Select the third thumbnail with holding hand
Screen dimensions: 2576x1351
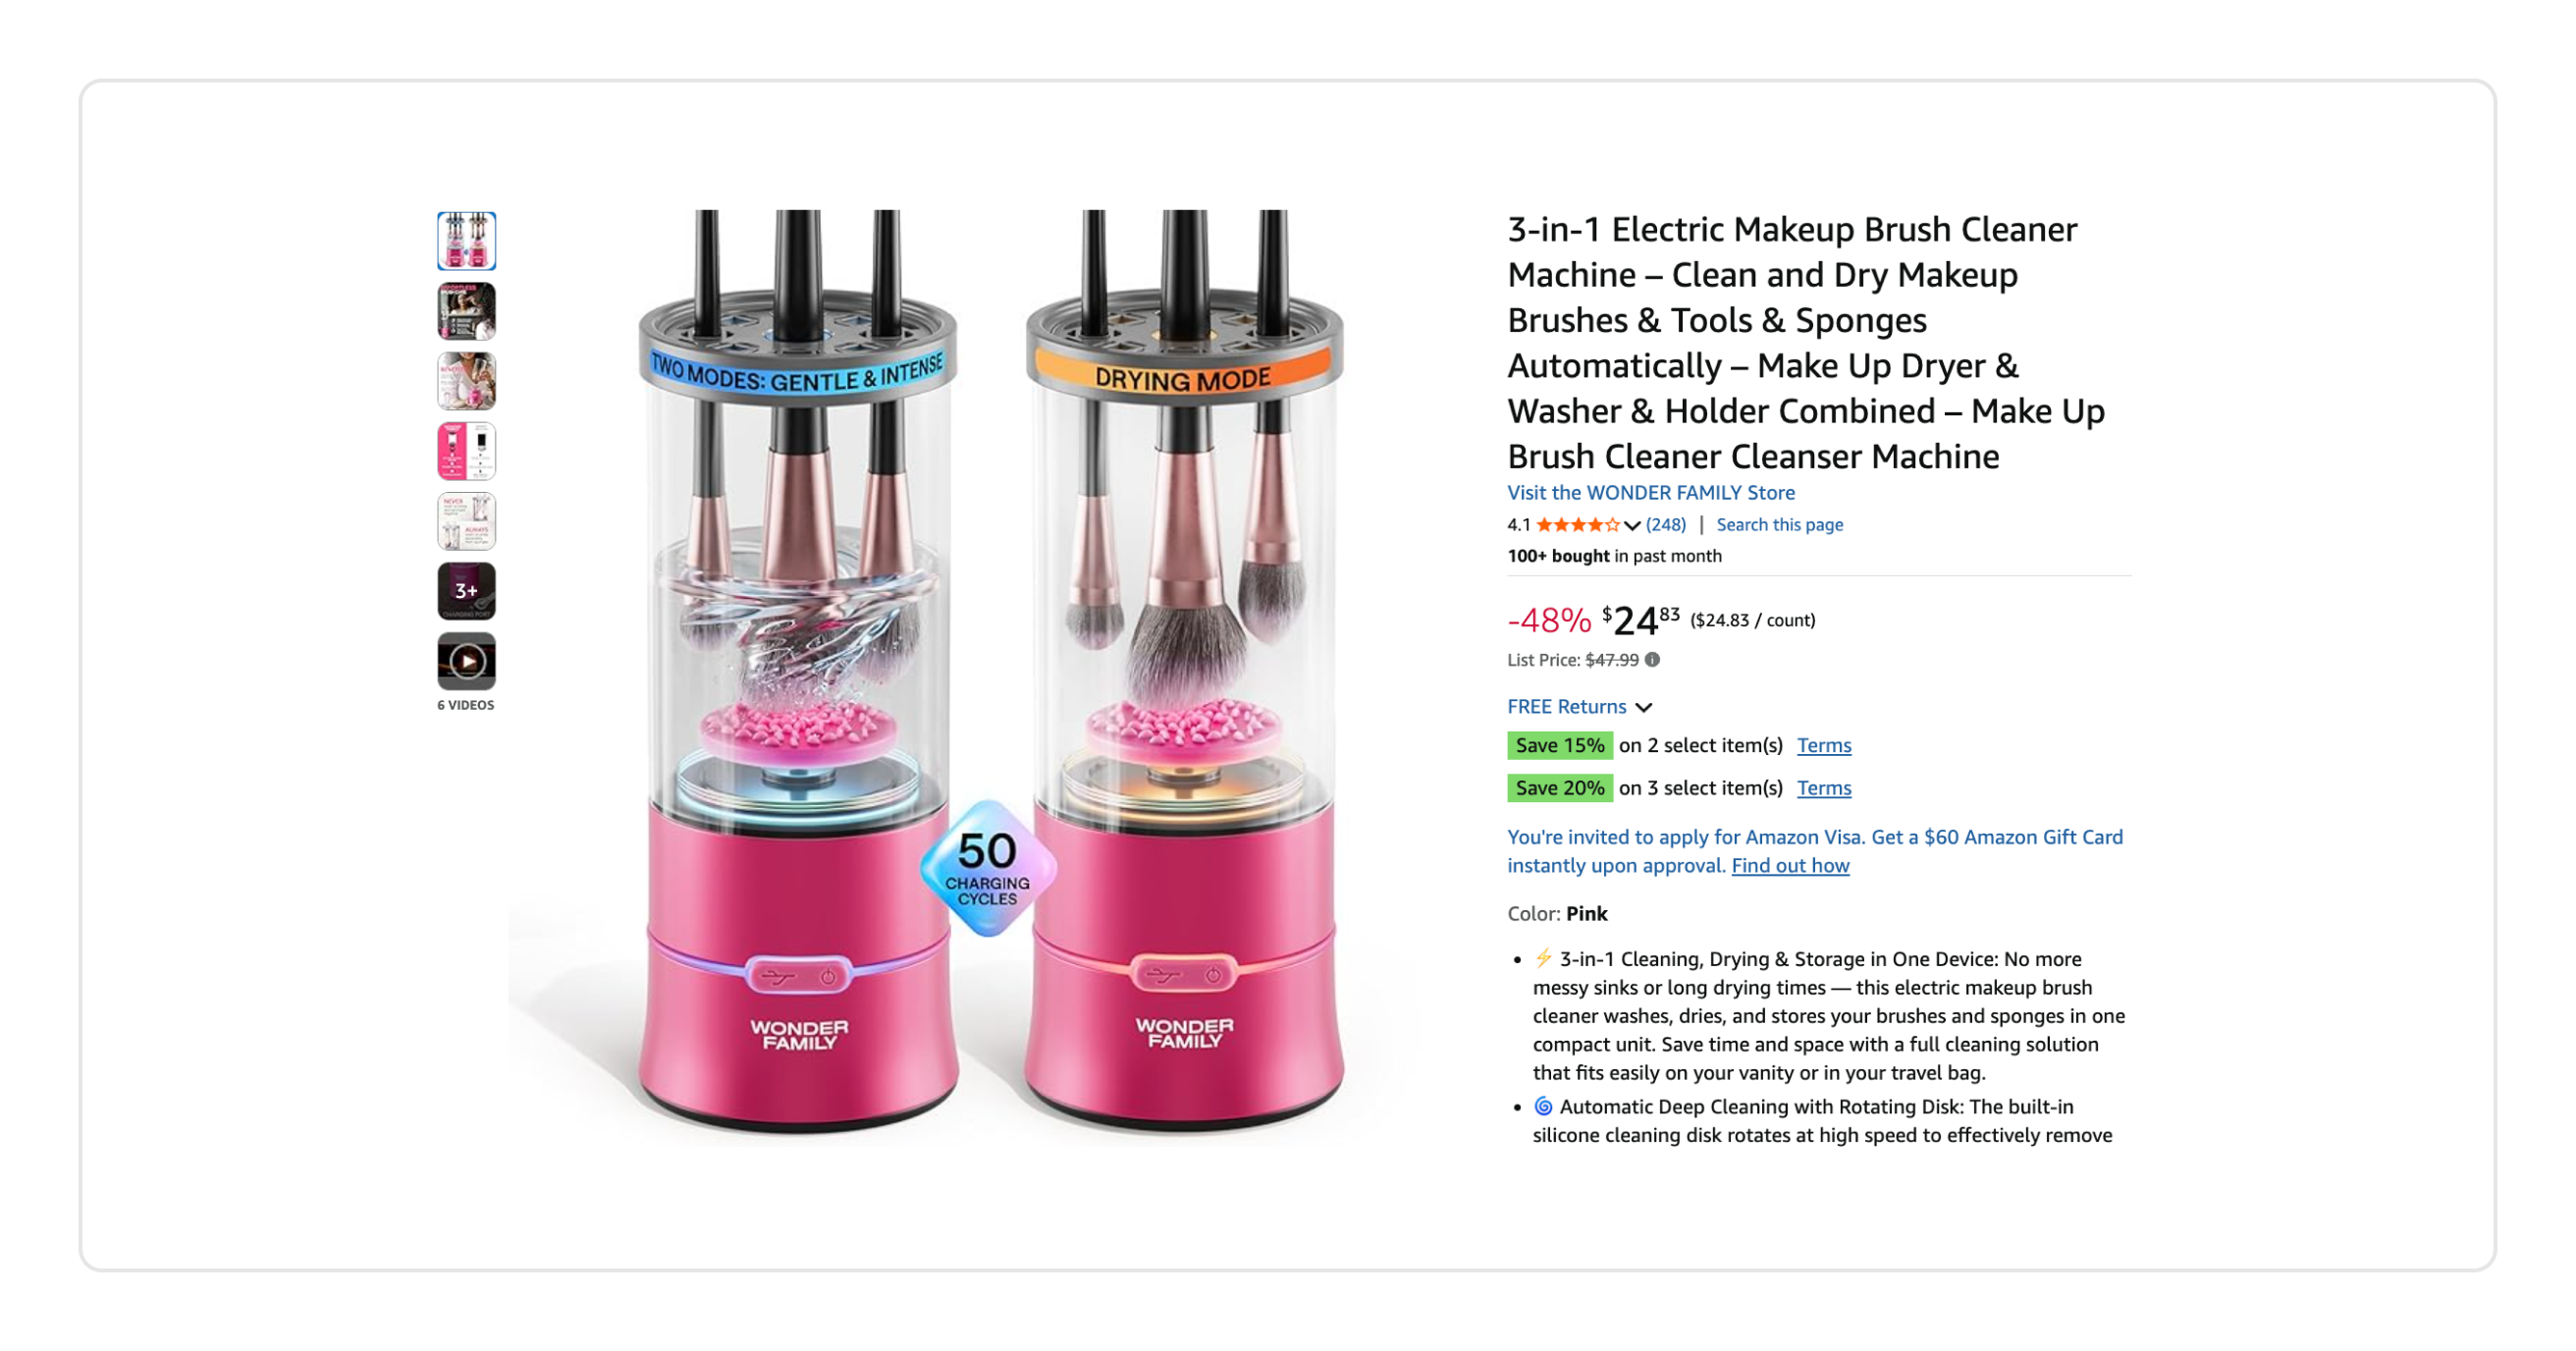pos(466,381)
